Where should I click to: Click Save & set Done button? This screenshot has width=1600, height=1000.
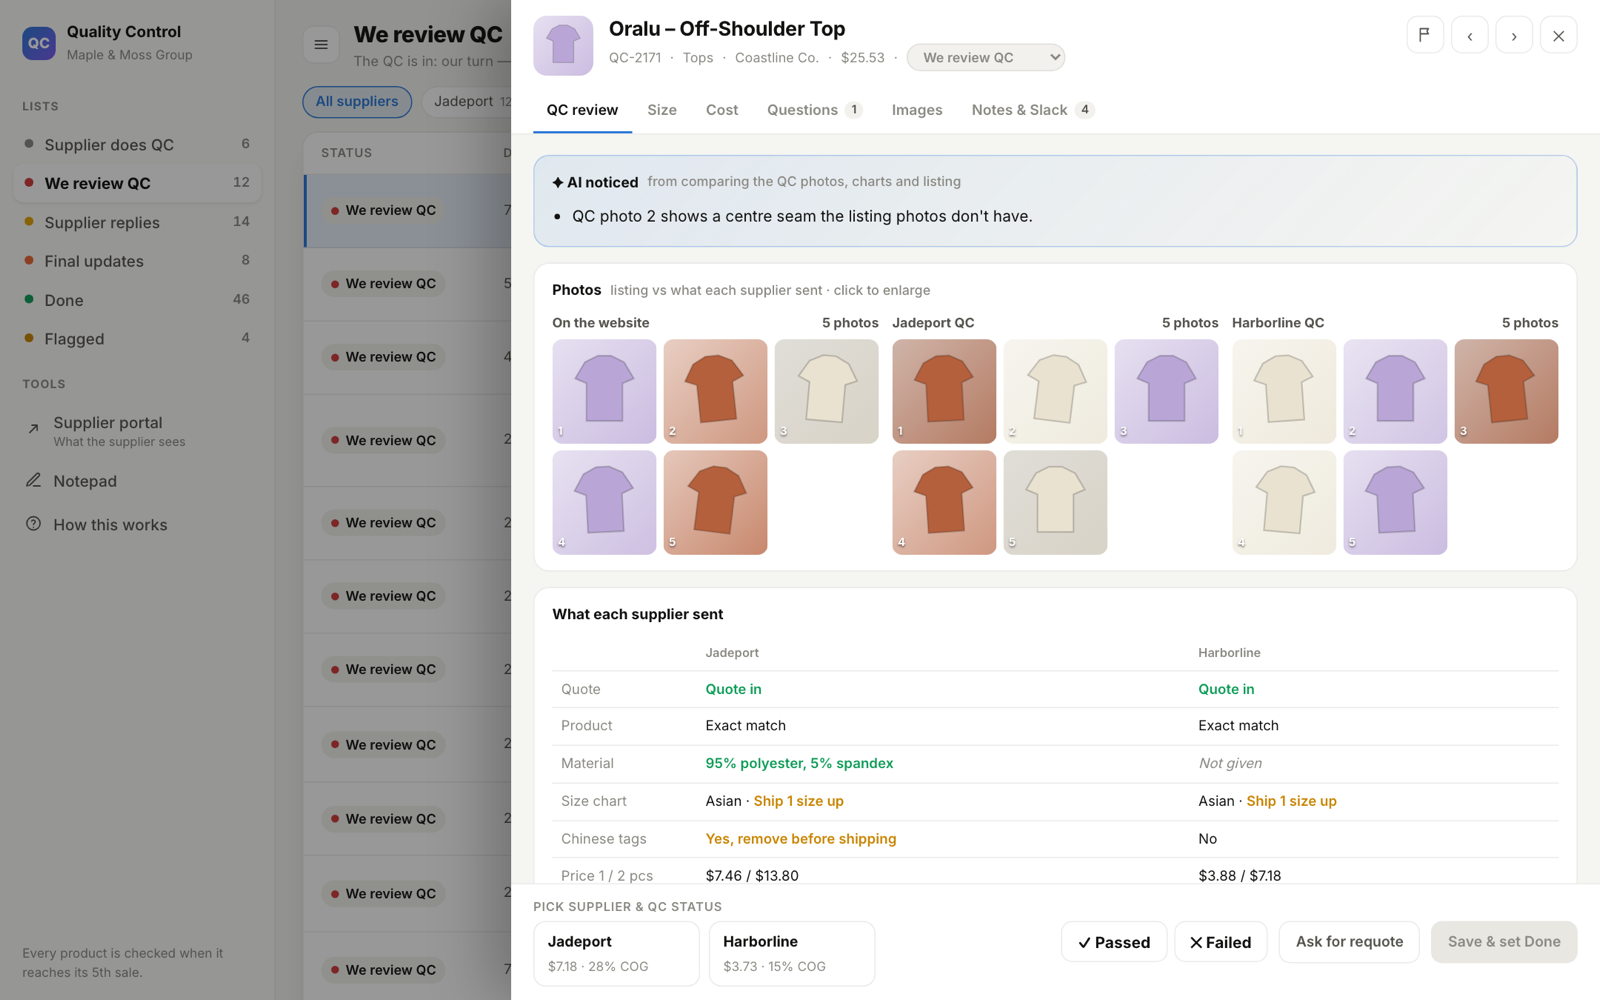[1504, 942]
